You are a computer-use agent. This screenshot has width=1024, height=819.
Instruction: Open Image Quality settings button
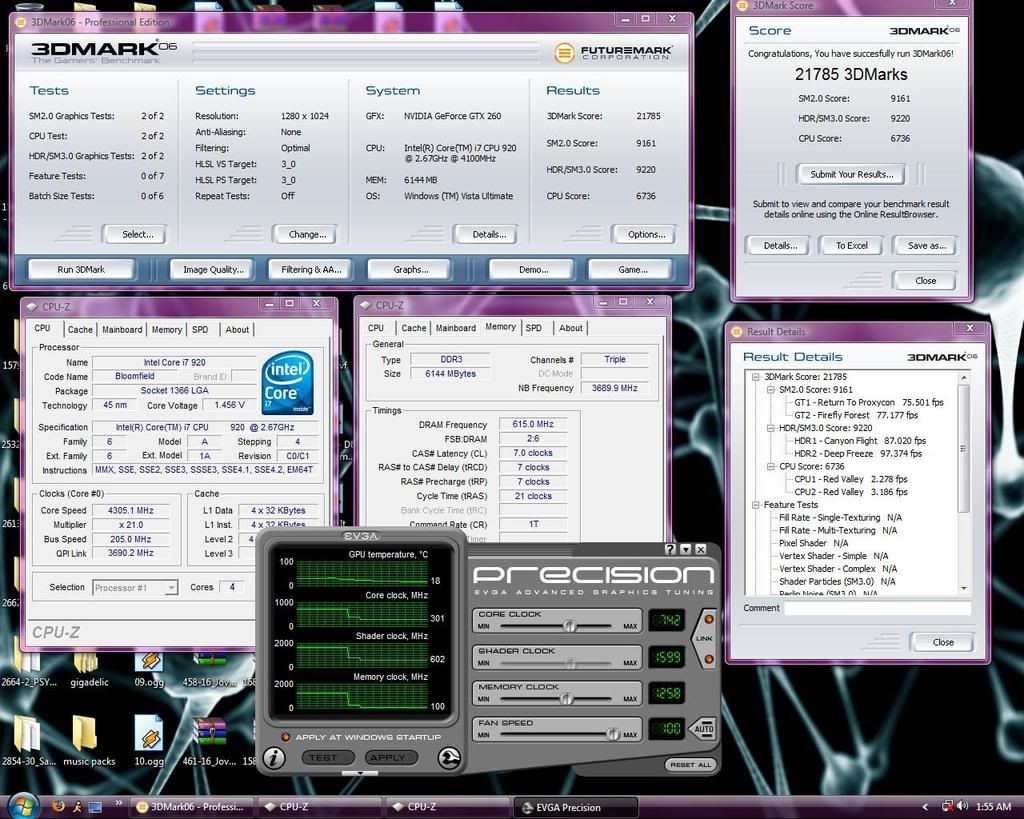pos(213,269)
